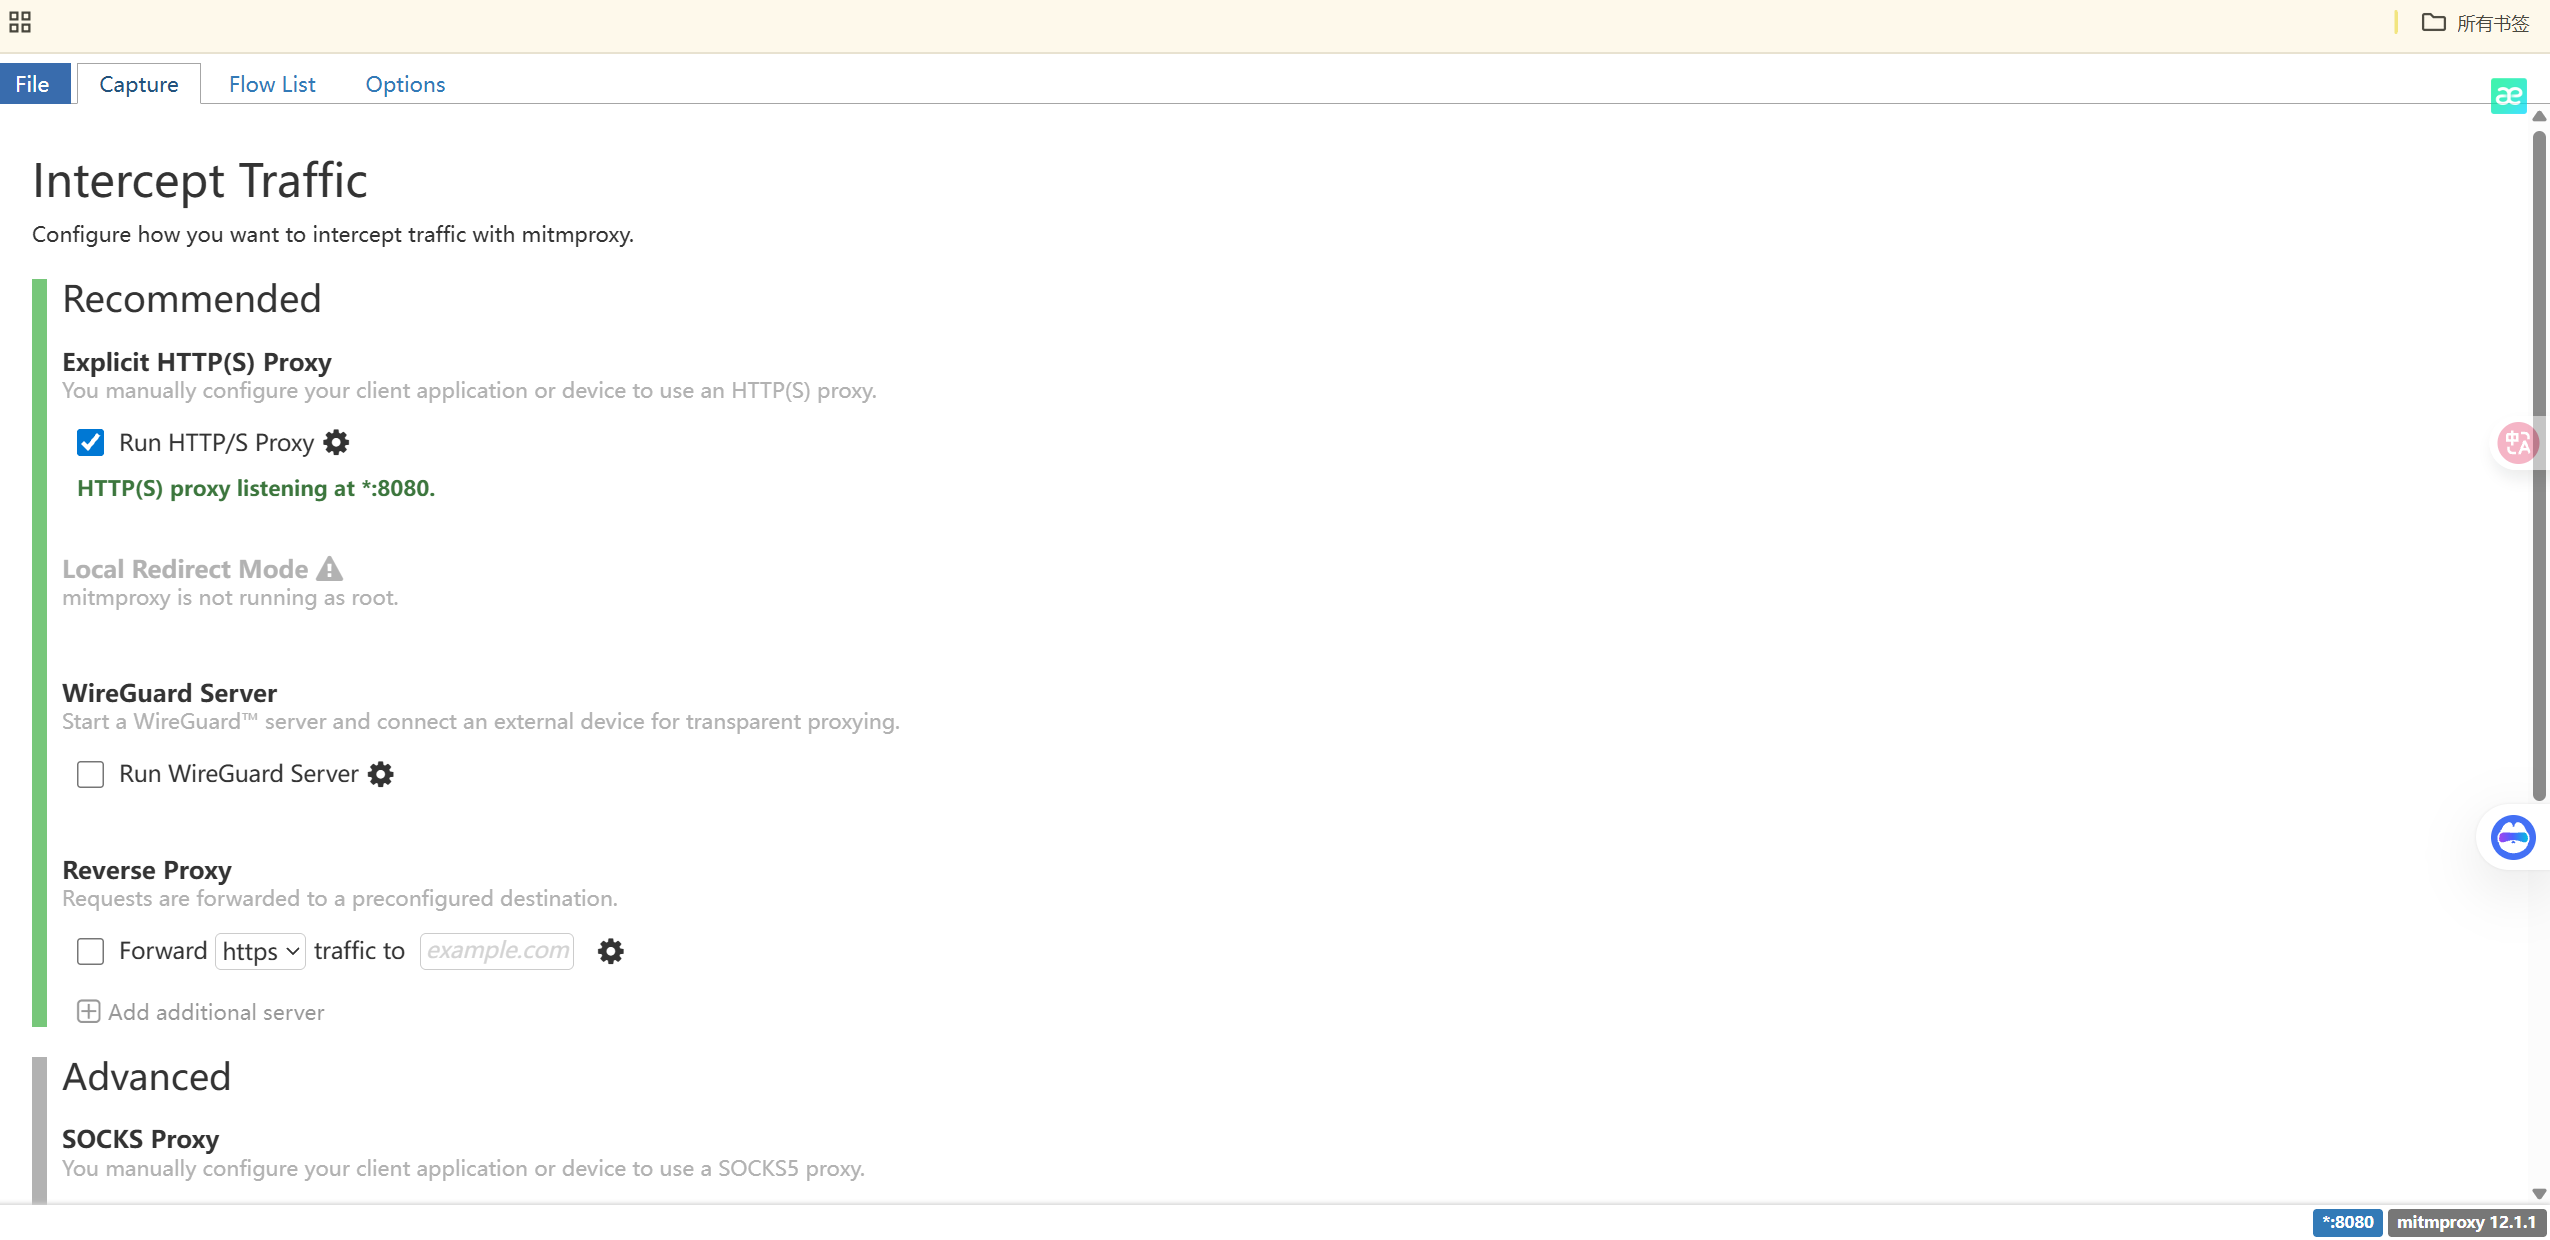
Task: Click Add additional server link
Action: click(x=215, y=1012)
